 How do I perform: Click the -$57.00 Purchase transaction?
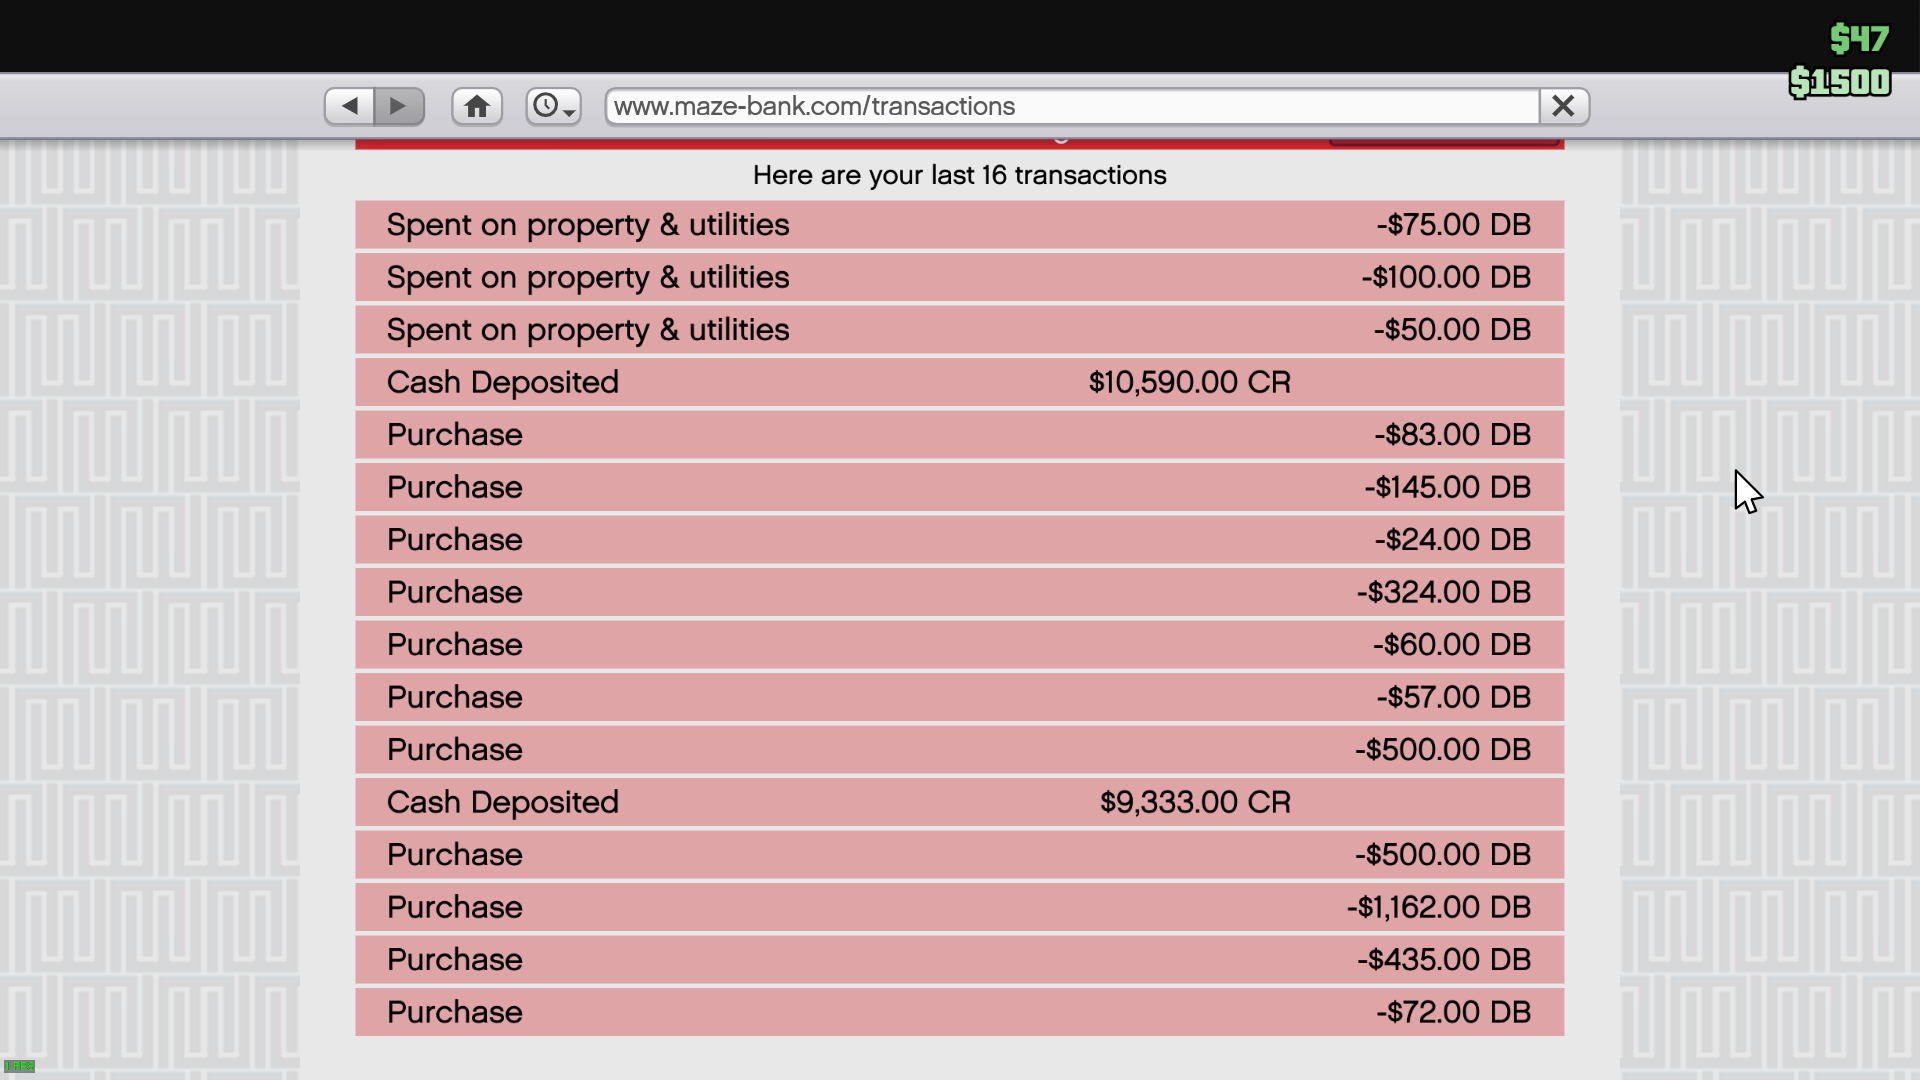coord(959,697)
